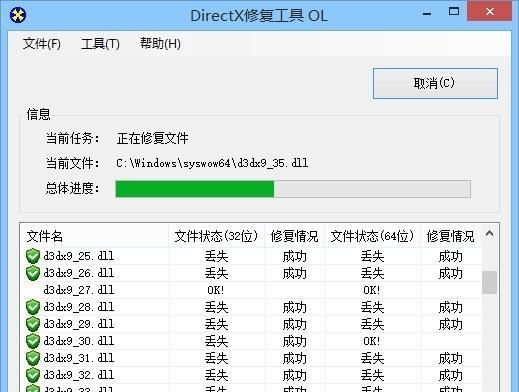Maximize the DirectX修复工具 window

tap(454, 12)
